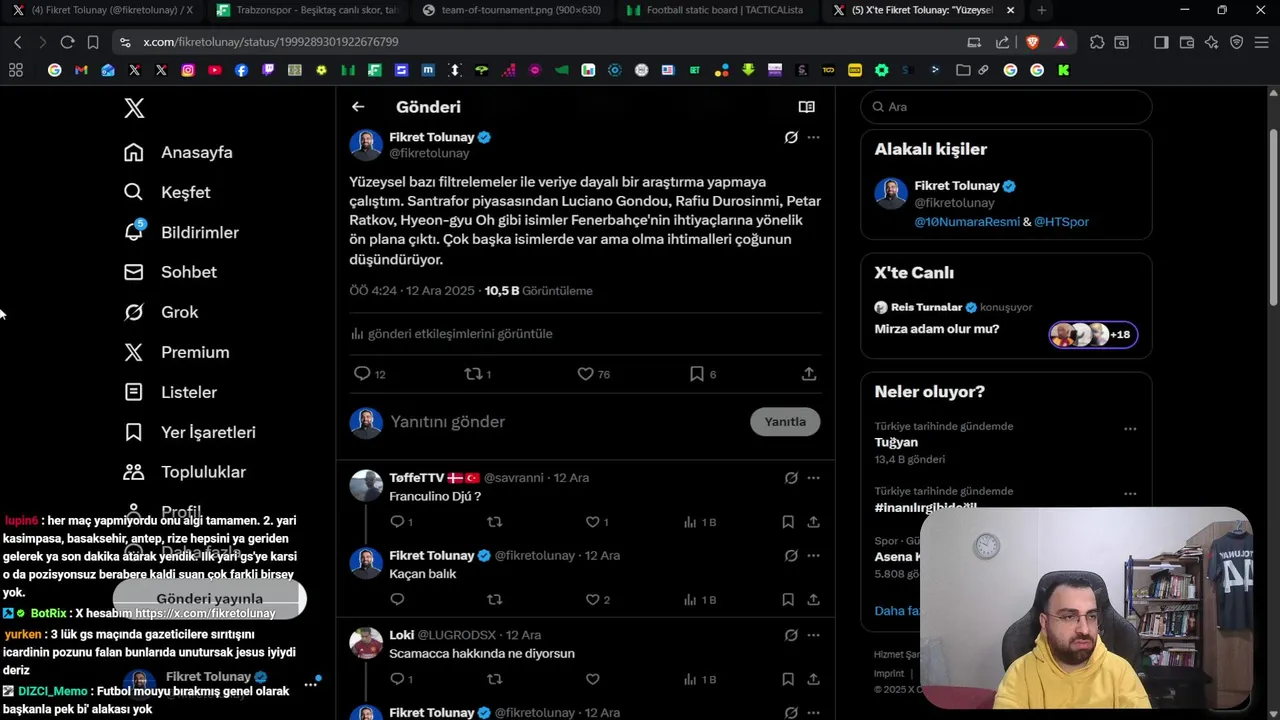Open YouTube bookmark in bookmarks bar

point(214,70)
